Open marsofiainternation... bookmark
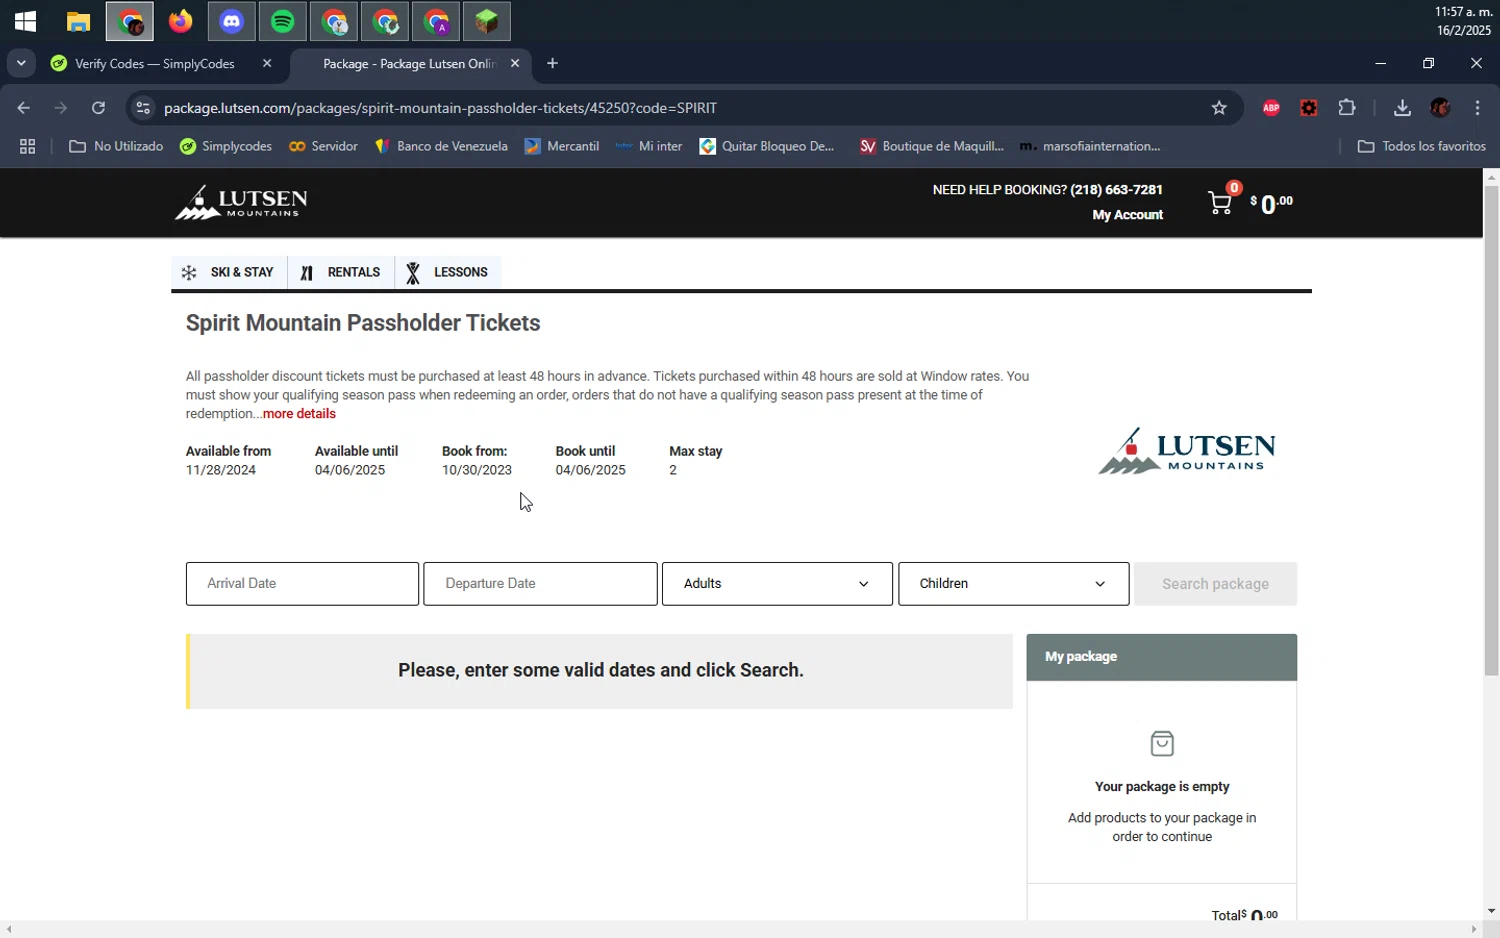This screenshot has width=1500, height=938. pyautogui.click(x=1090, y=147)
